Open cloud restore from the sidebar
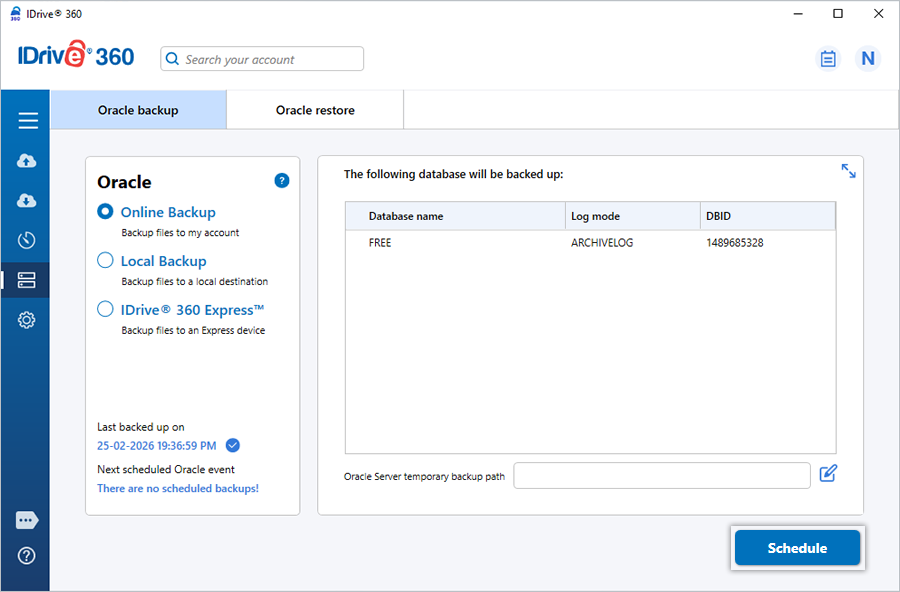900x592 pixels. pyautogui.click(x=27, y=201)
